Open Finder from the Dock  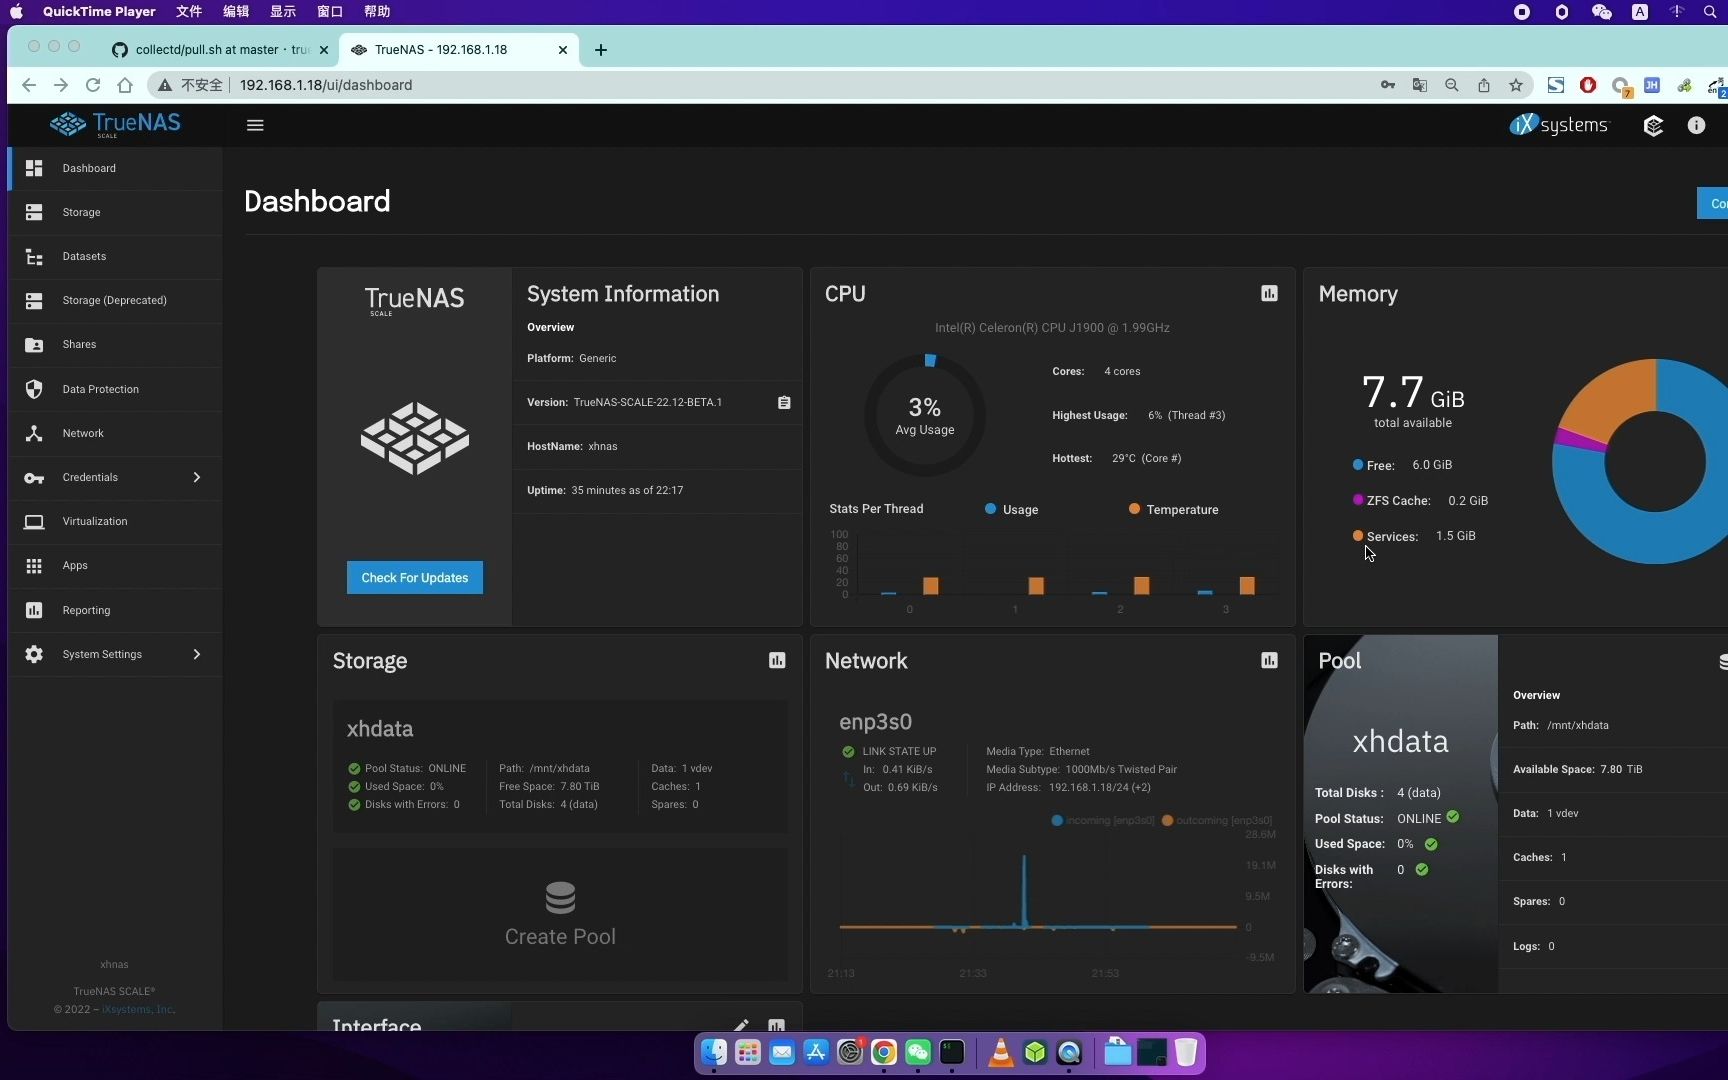click(x=714, y=1052)
